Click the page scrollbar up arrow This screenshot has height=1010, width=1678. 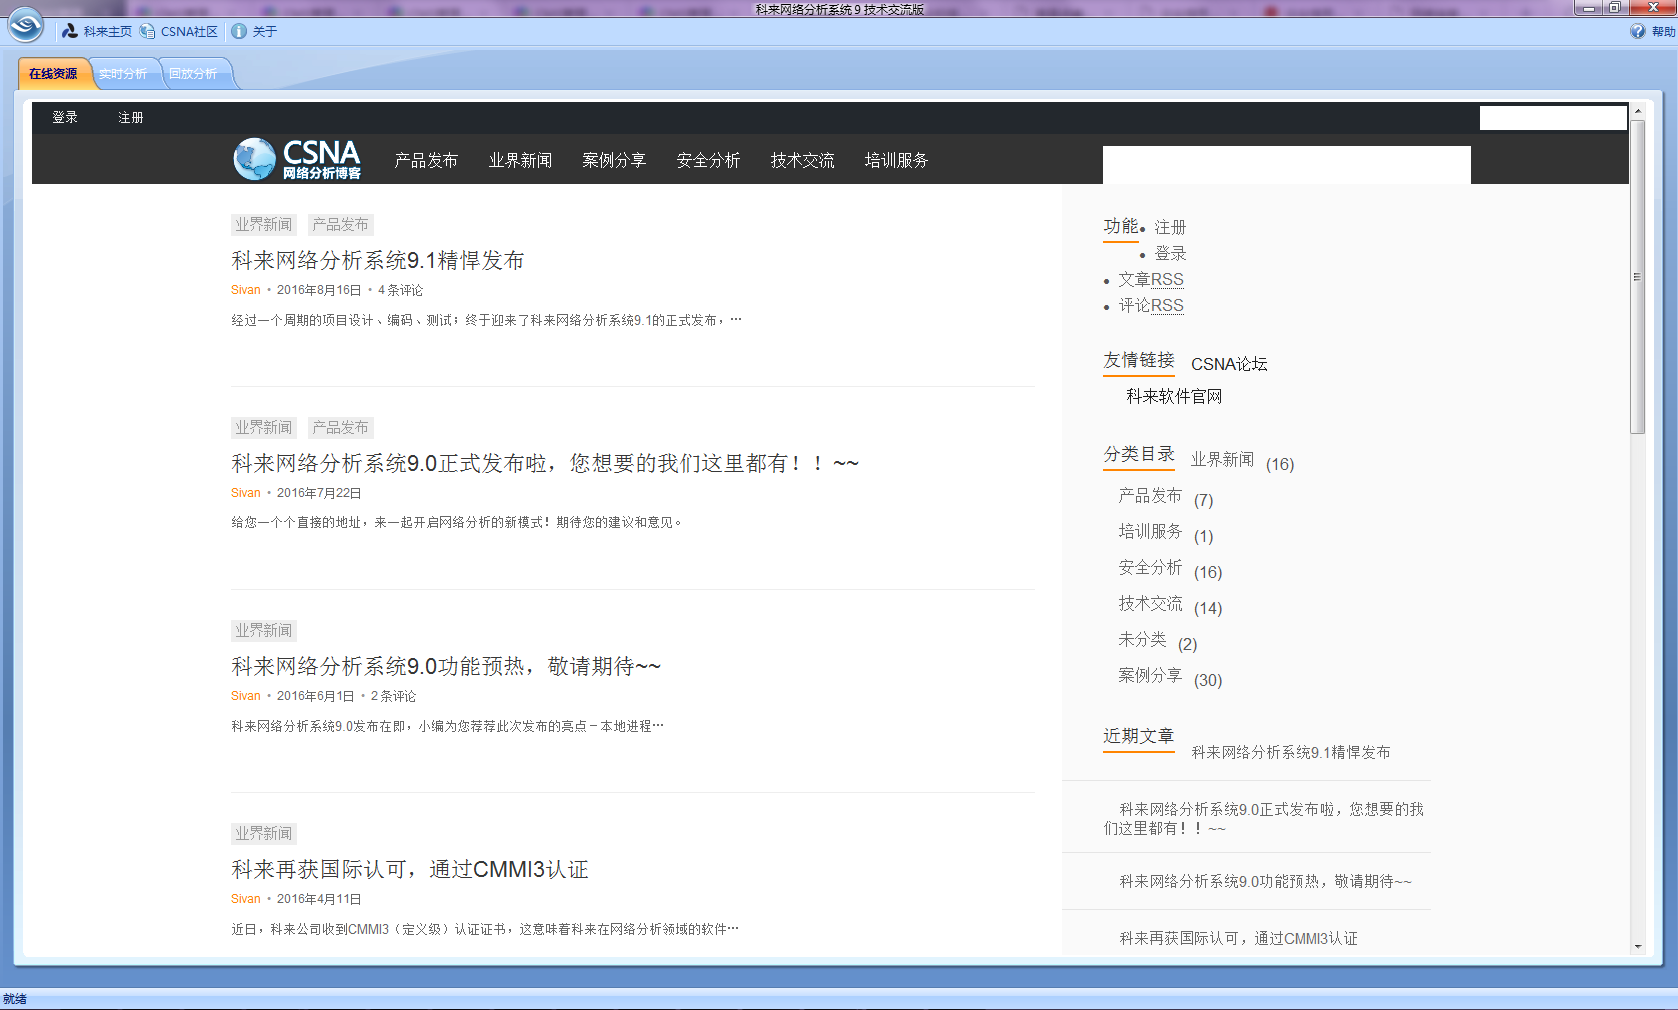(1638, 111)
